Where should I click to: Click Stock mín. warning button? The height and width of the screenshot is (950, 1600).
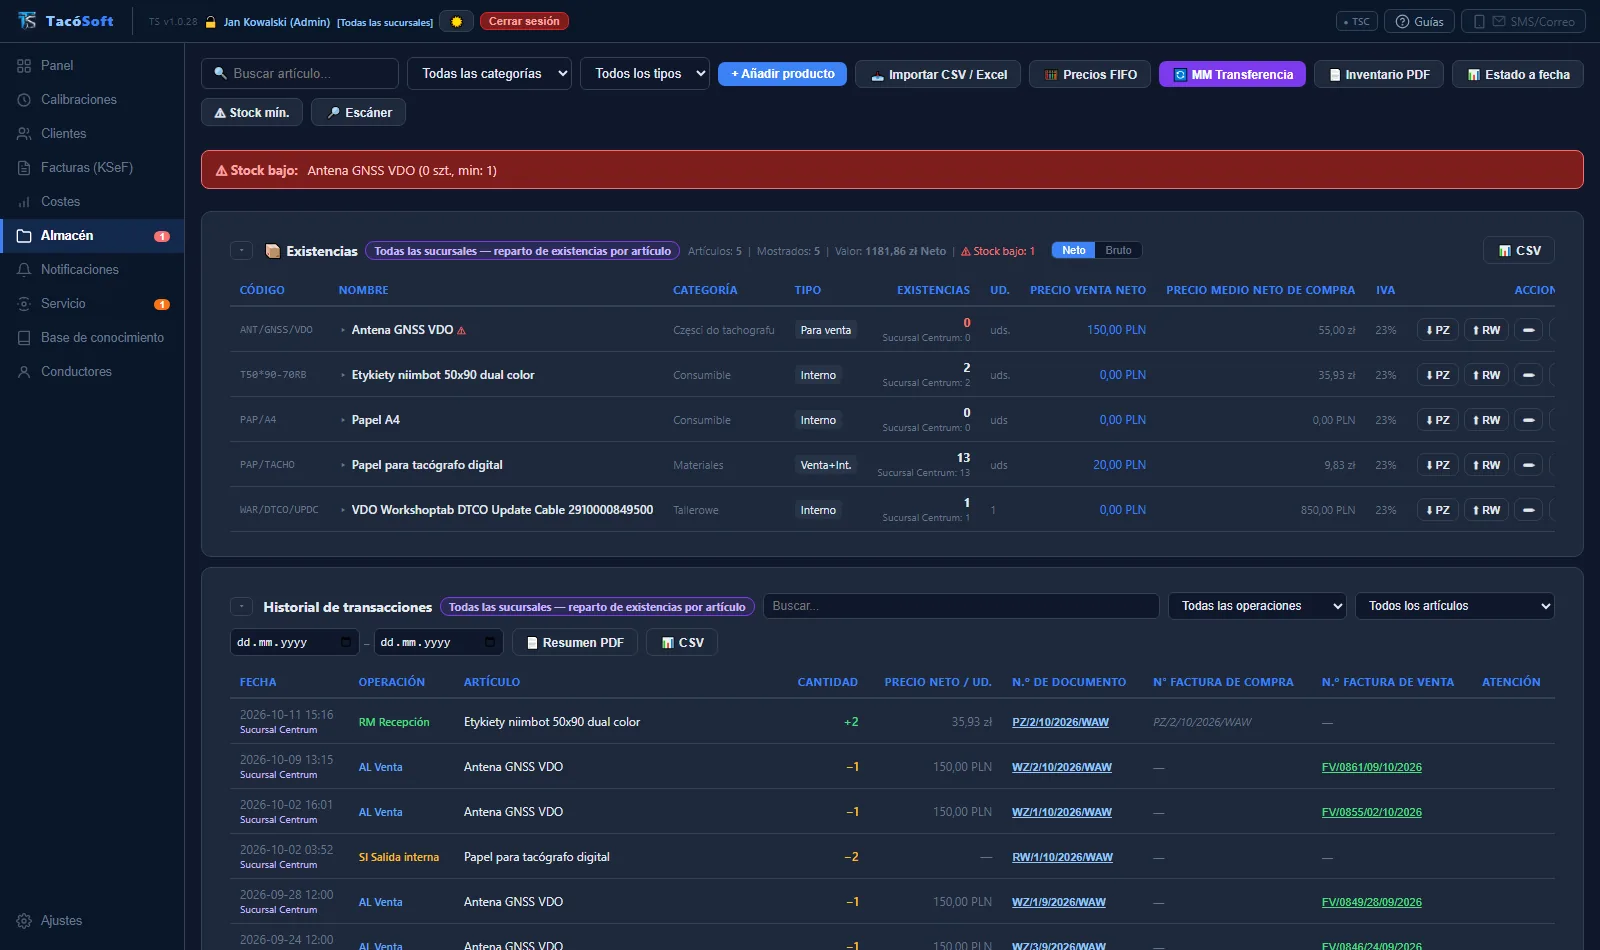coord(252,112)
